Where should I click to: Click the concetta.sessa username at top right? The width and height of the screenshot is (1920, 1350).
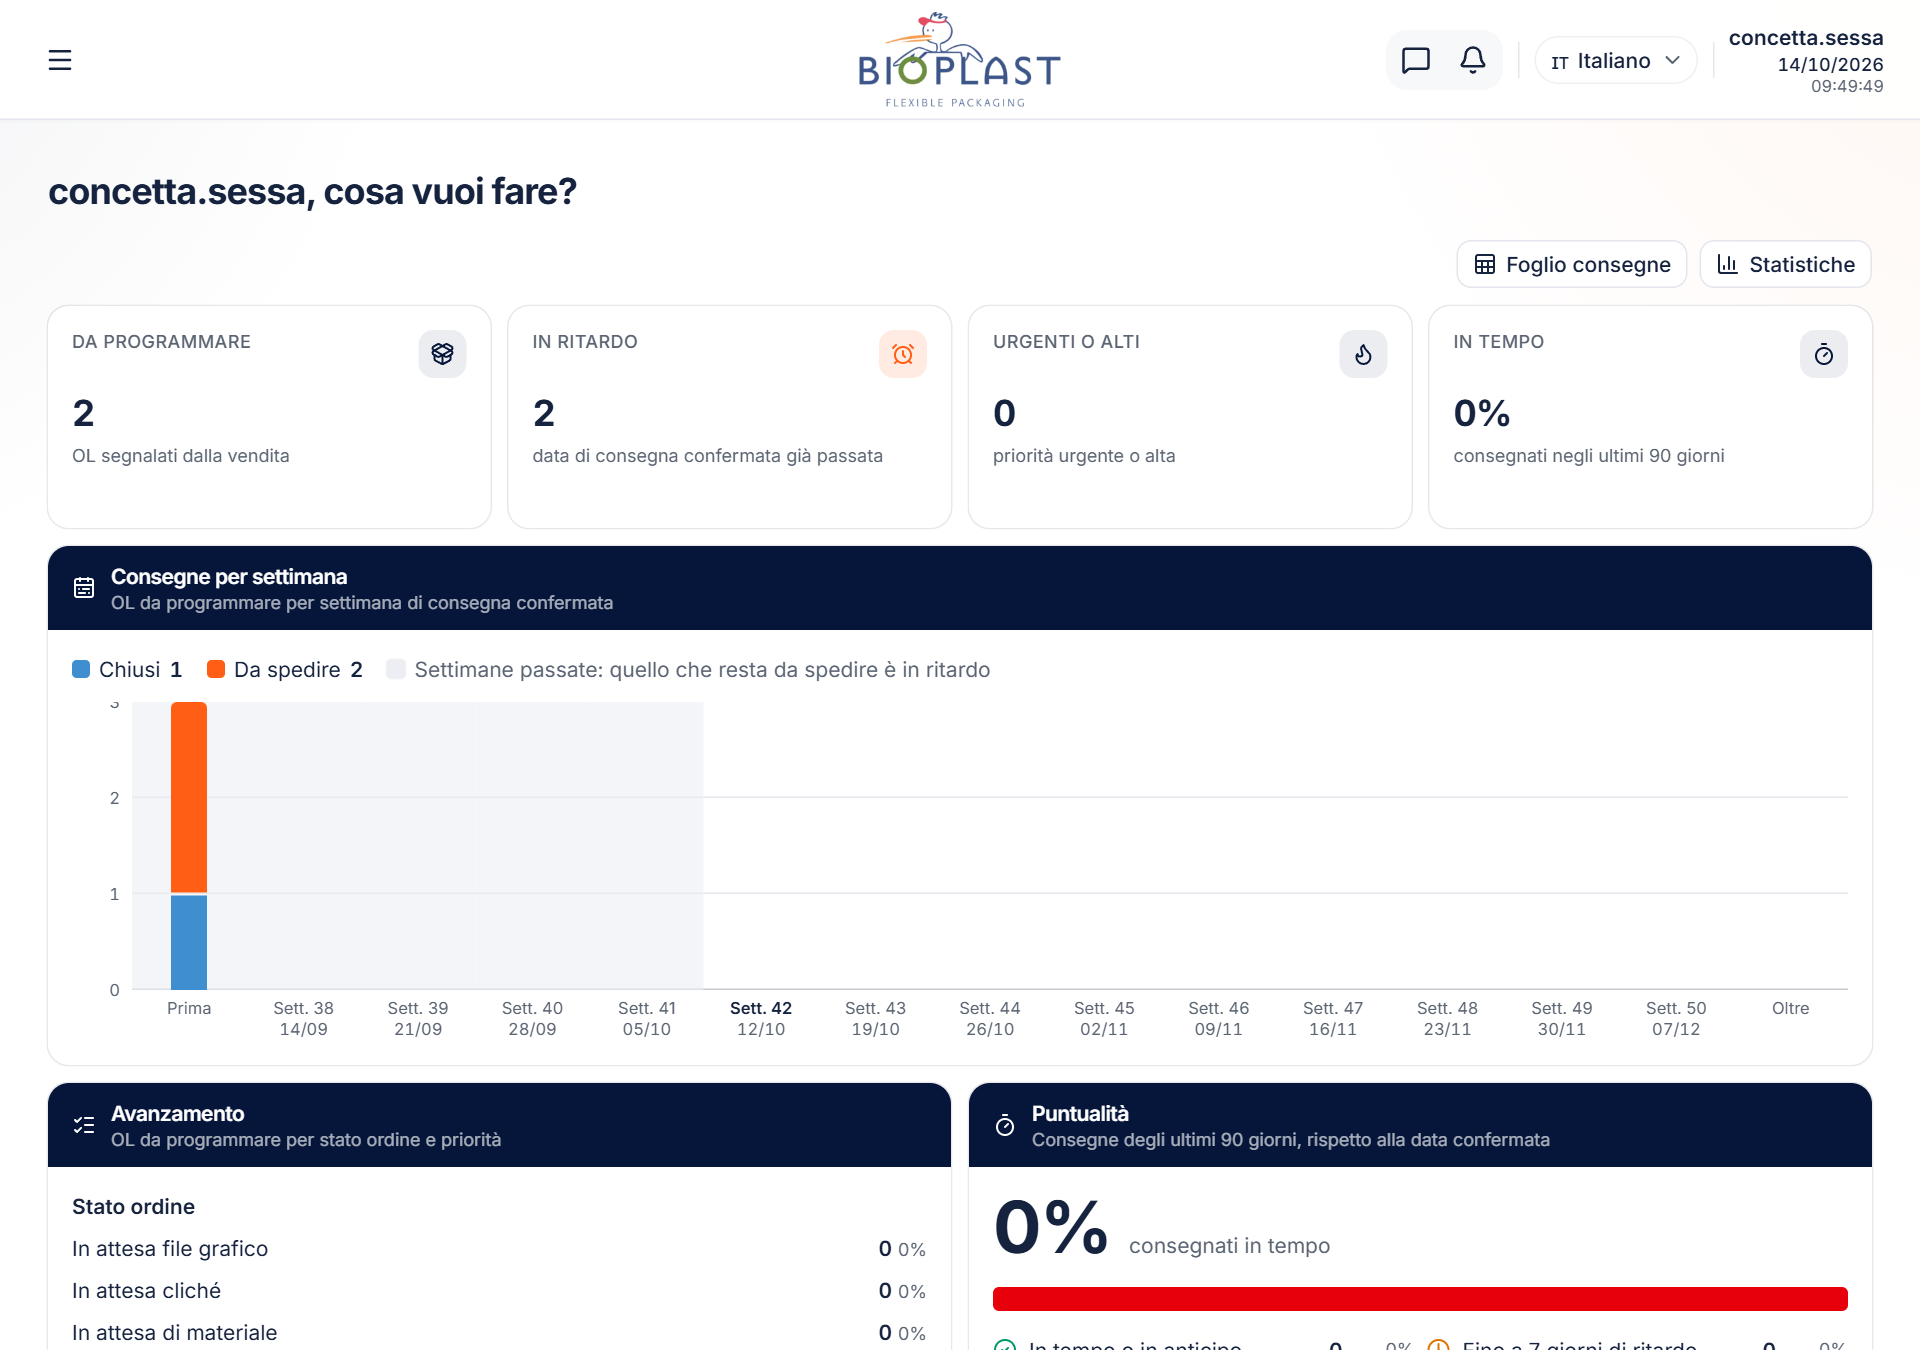click(1806, 38)
